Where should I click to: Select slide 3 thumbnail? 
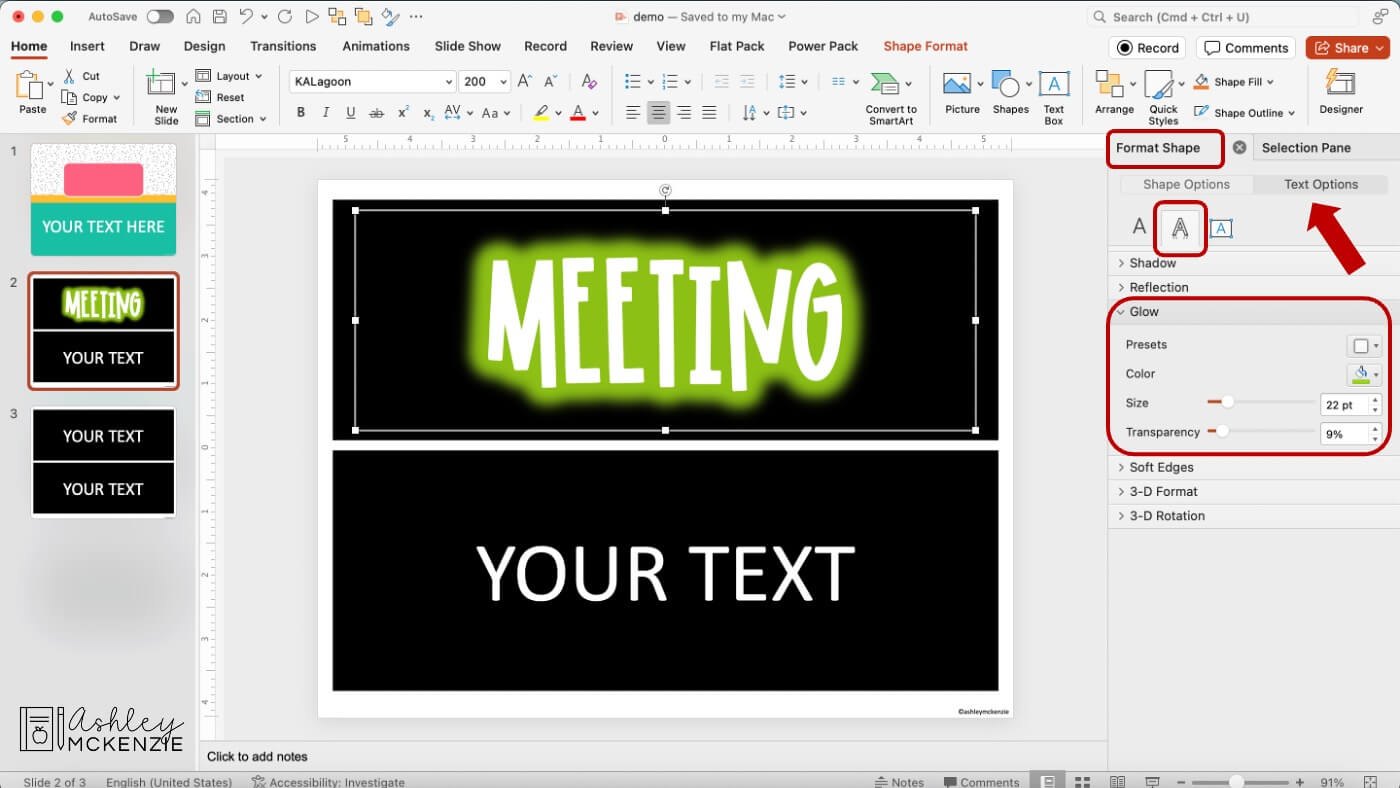click(x=103, y=461)
